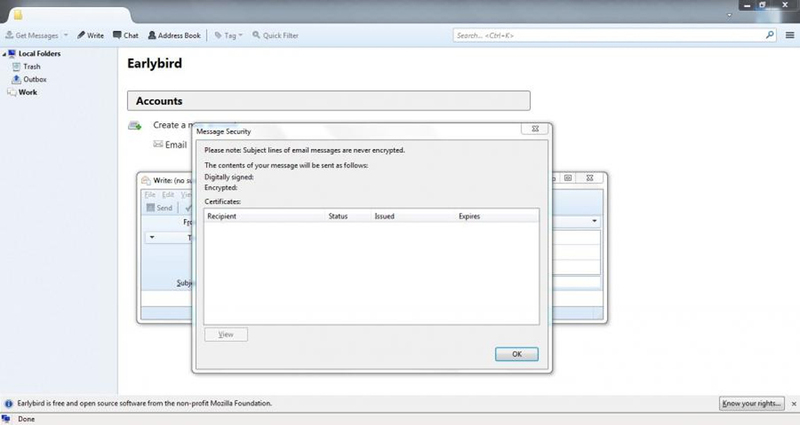Collapse the Local Folders tree node
Screen dimensions: 800x425
tap(4, 54)
